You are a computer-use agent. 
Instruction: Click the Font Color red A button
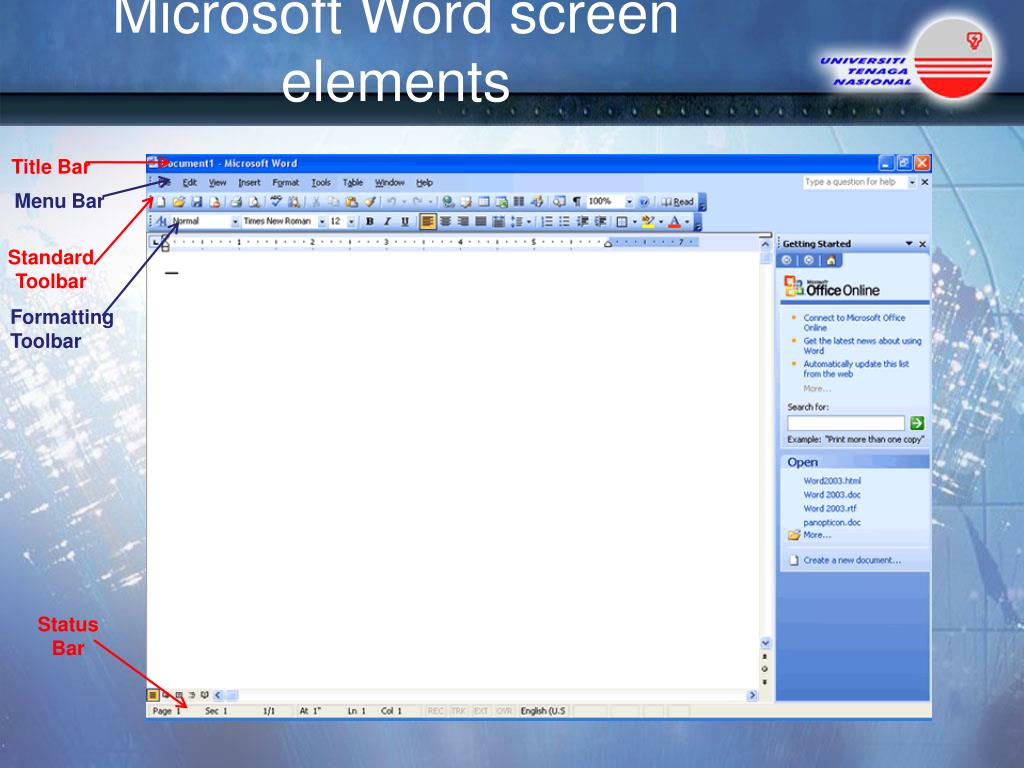coord(675,222)
